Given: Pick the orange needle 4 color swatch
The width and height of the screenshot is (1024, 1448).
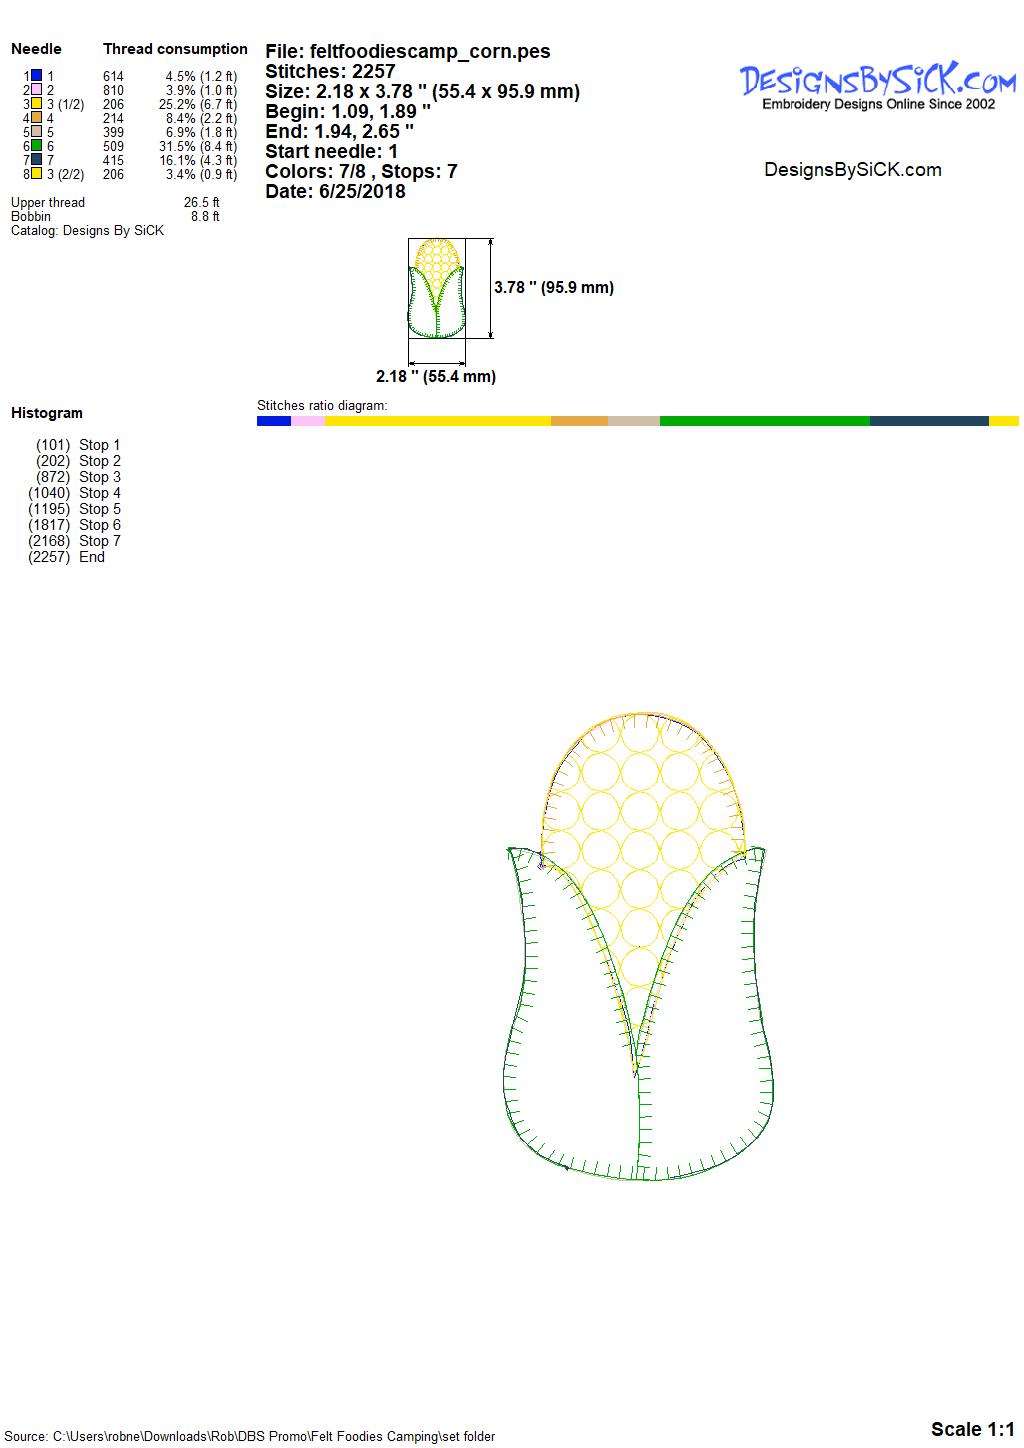Looking at the screenshot, I should point(36,118).
